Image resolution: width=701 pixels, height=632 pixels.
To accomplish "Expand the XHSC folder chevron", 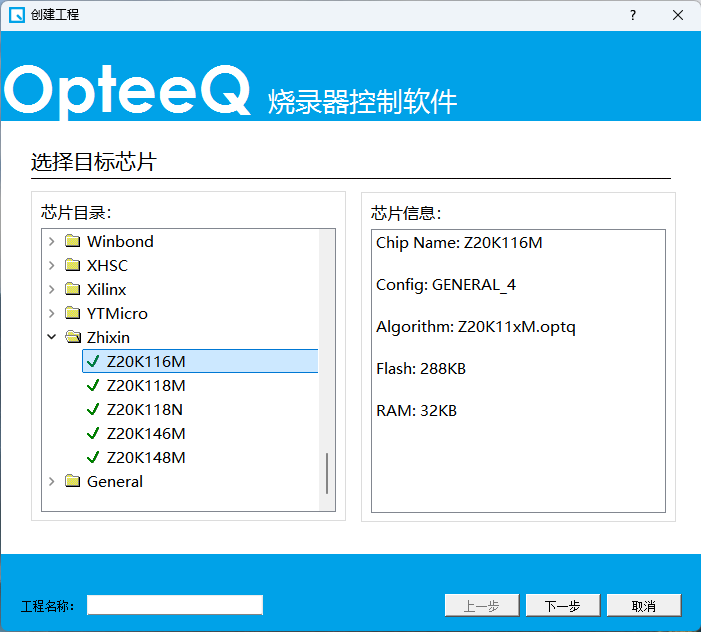I will (x=51, y=265).
